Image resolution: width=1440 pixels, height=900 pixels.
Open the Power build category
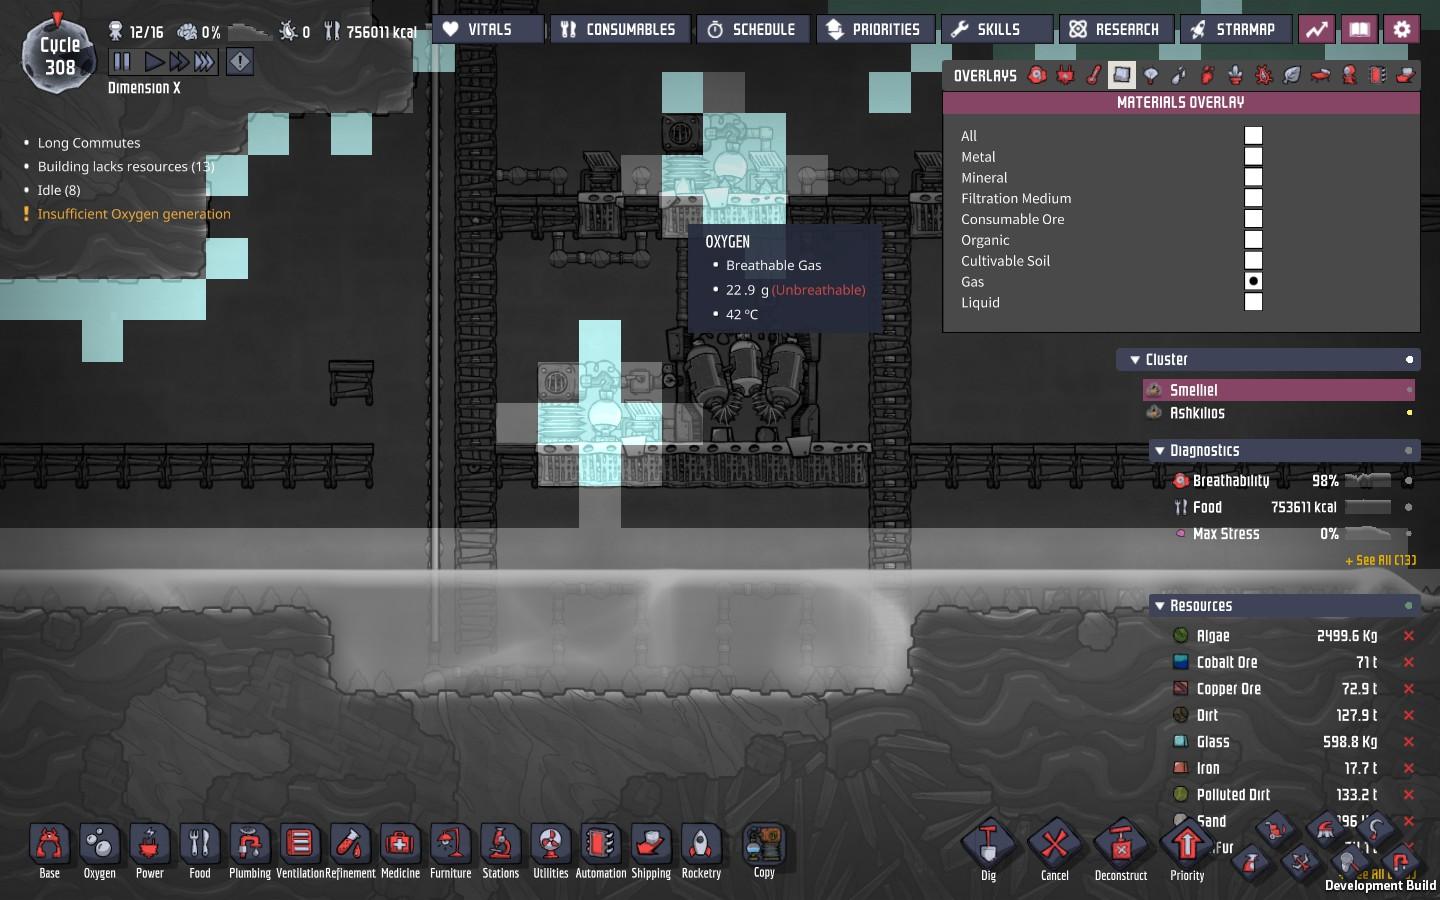(149, 850)
